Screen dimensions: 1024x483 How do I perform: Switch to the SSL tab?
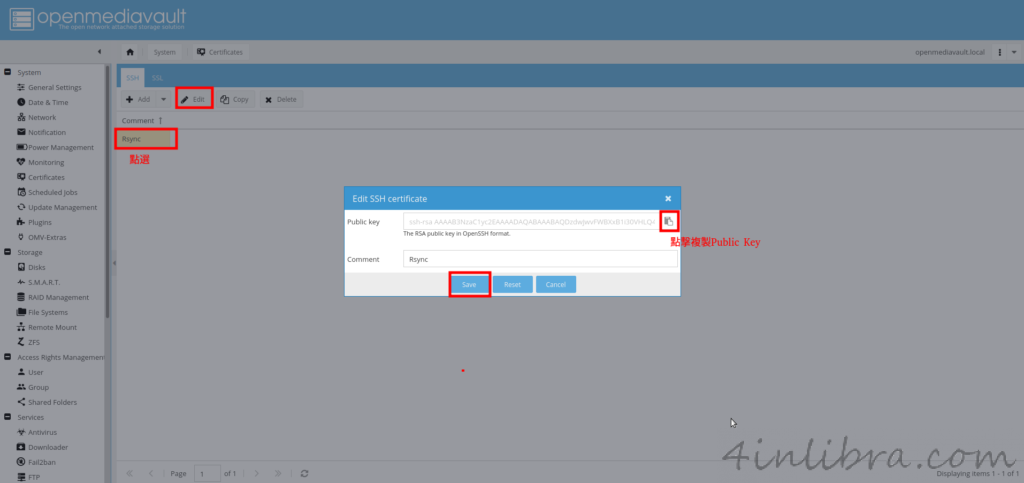[x=158, y=77]
